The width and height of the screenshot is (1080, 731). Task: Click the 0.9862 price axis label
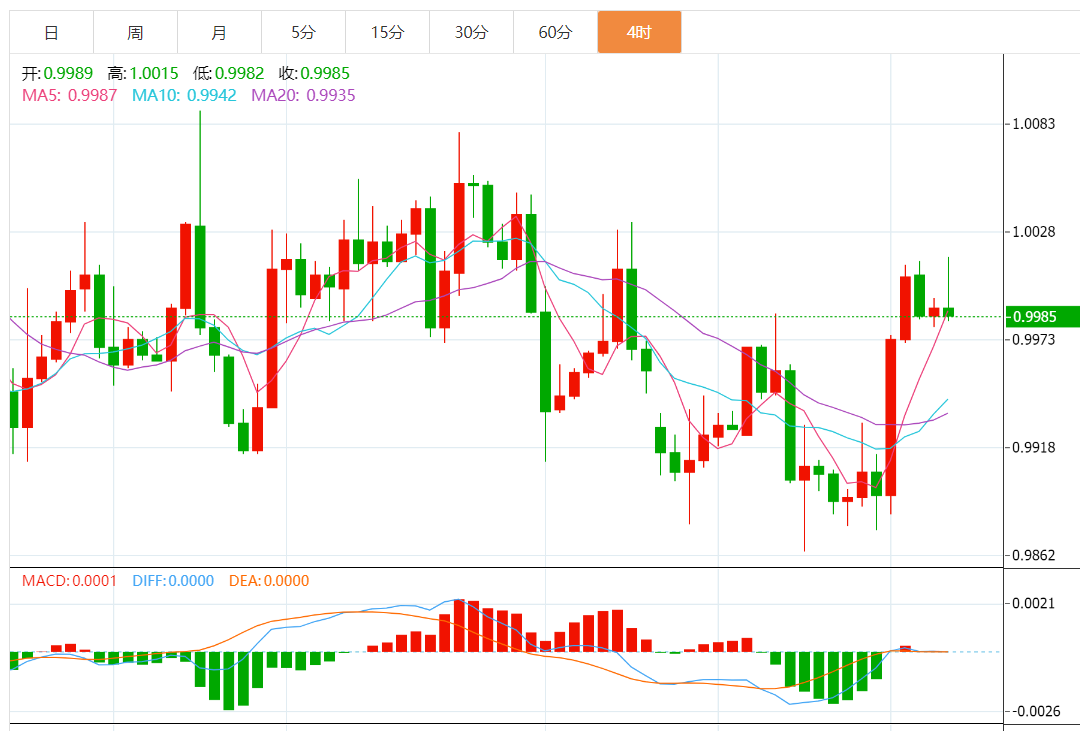tap(1033, 555)
